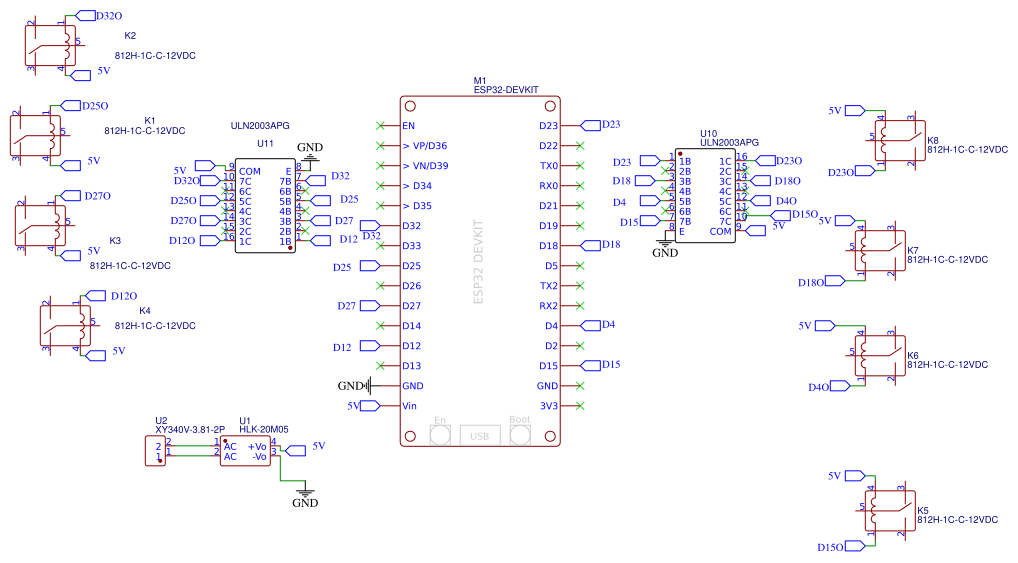Select the K1 relay symbol
This screenshot has height=563, width=1018.
[36, 136]
